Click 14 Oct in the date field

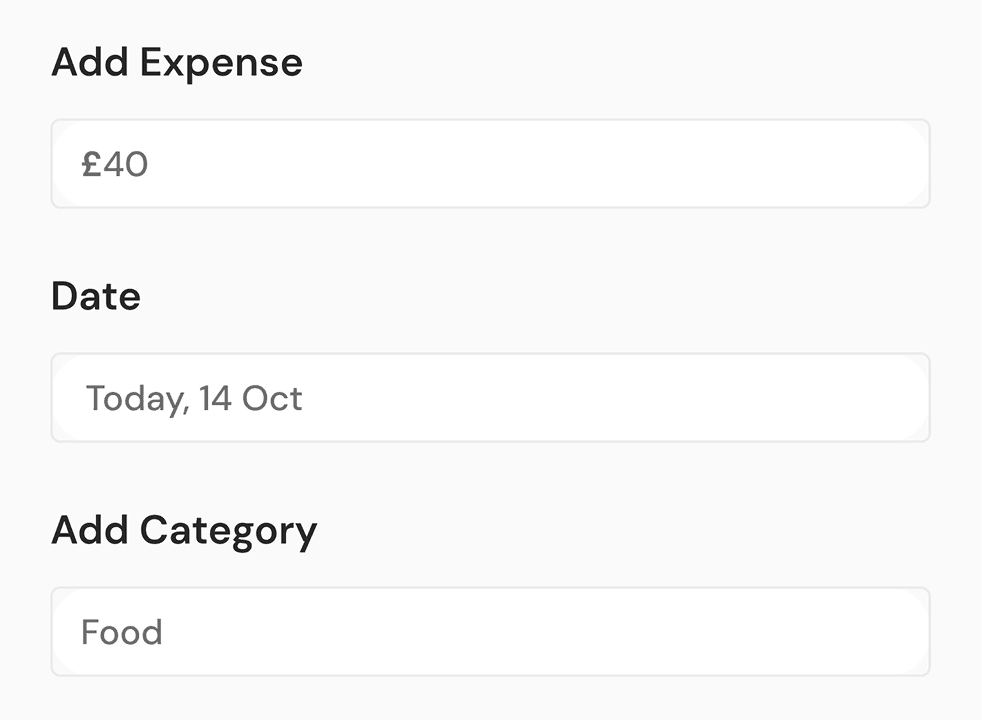tap(250, 398)
